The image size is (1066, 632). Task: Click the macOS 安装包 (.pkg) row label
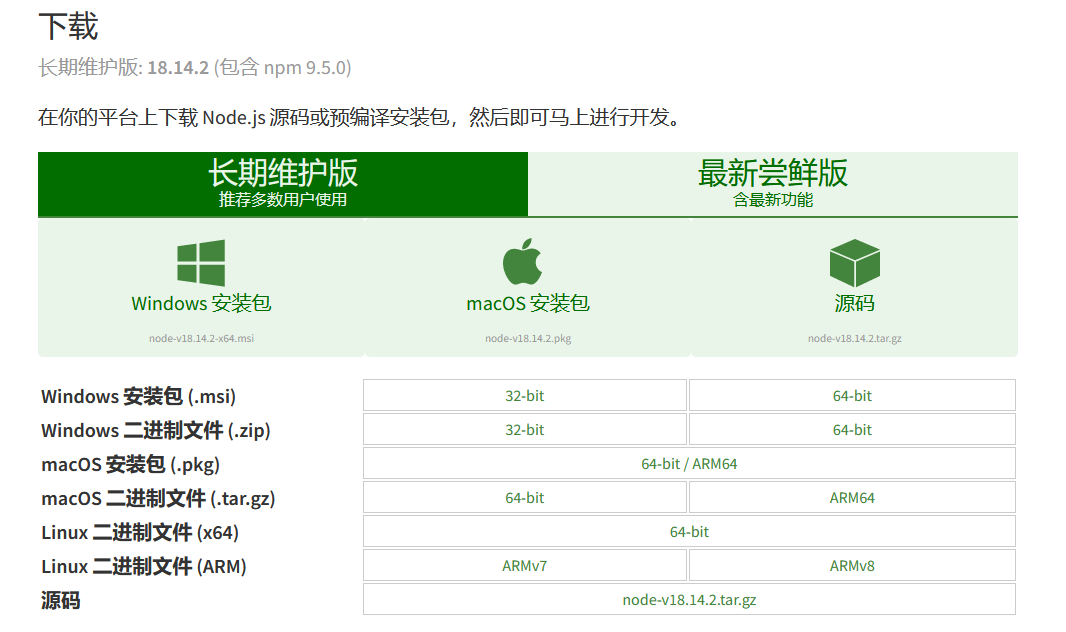(x=131, y=464)
